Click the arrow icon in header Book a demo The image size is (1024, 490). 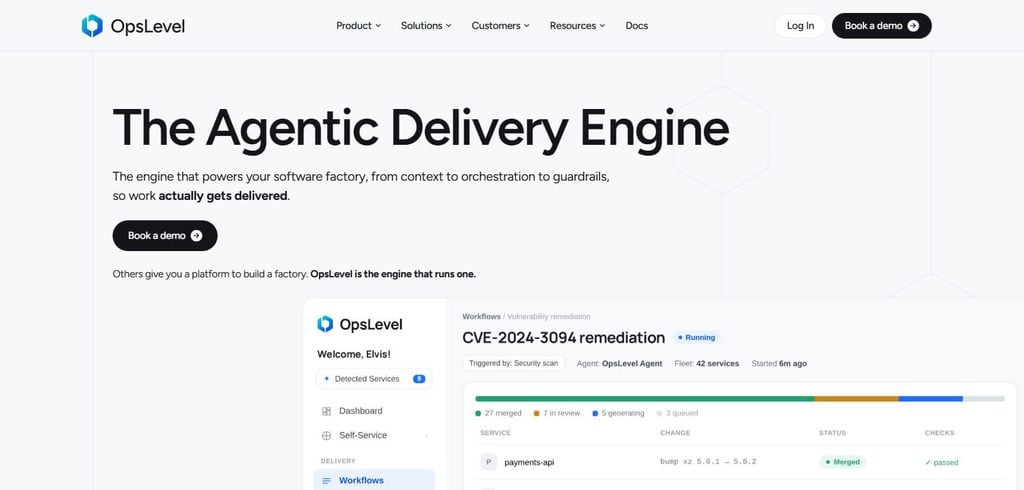(x=913, y=25)
